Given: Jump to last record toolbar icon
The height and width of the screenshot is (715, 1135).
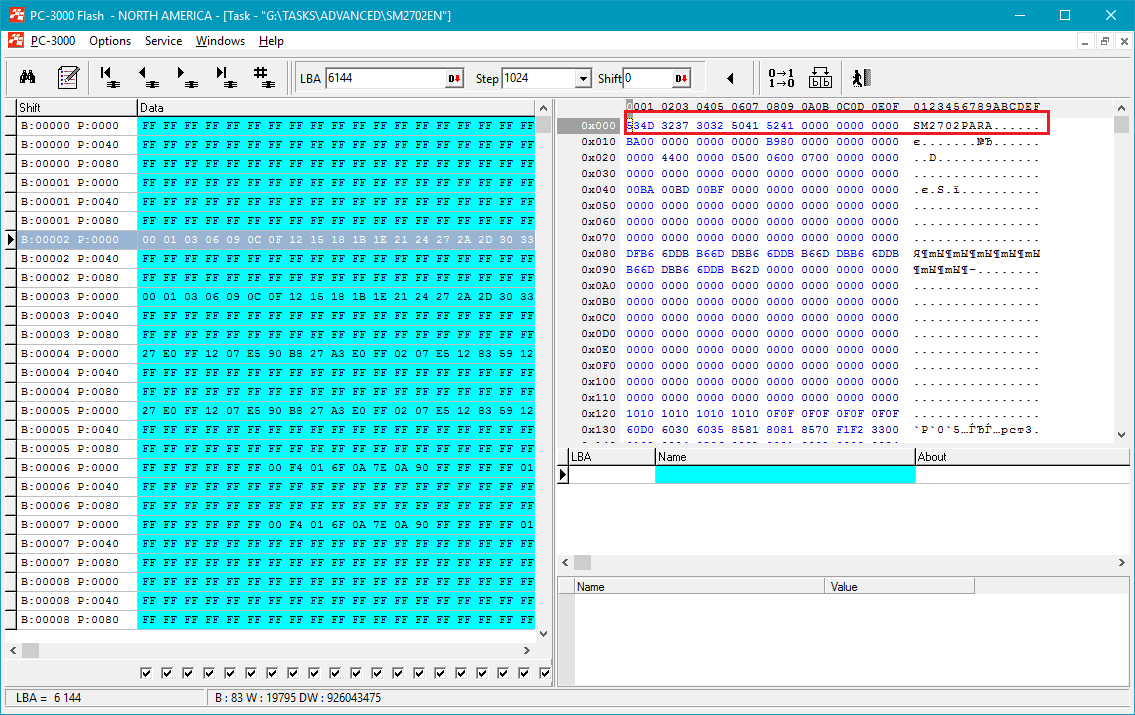Looking at the screenshot, I should [x=227, y=77].
